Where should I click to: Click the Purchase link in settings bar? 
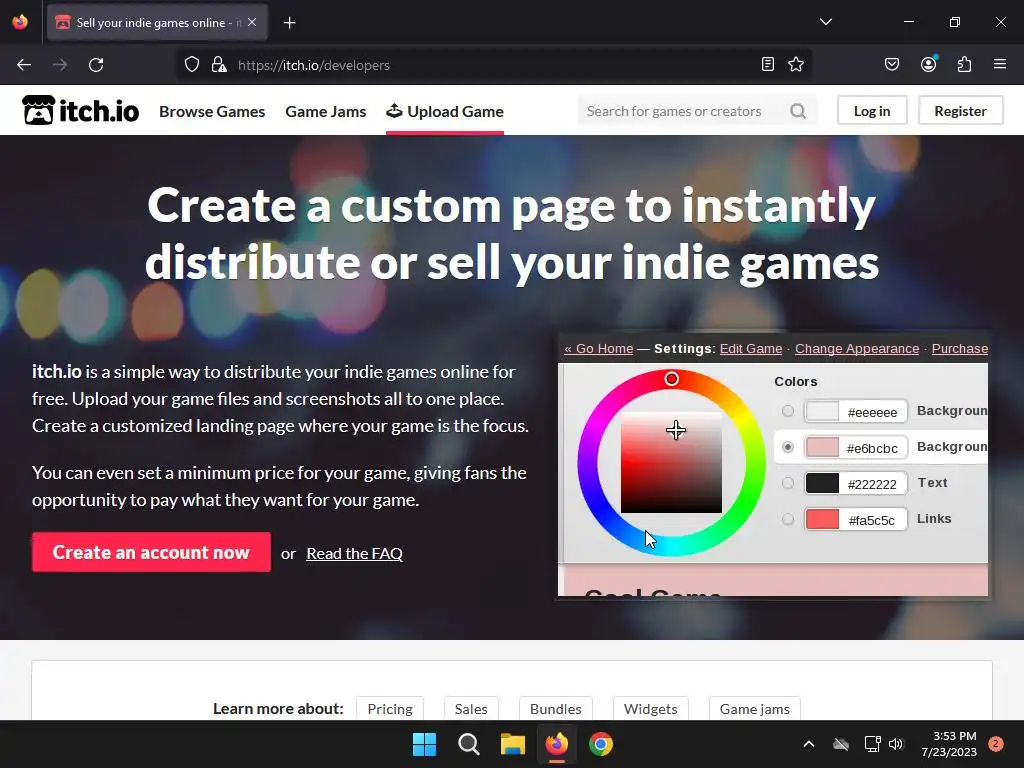(959, 349)
